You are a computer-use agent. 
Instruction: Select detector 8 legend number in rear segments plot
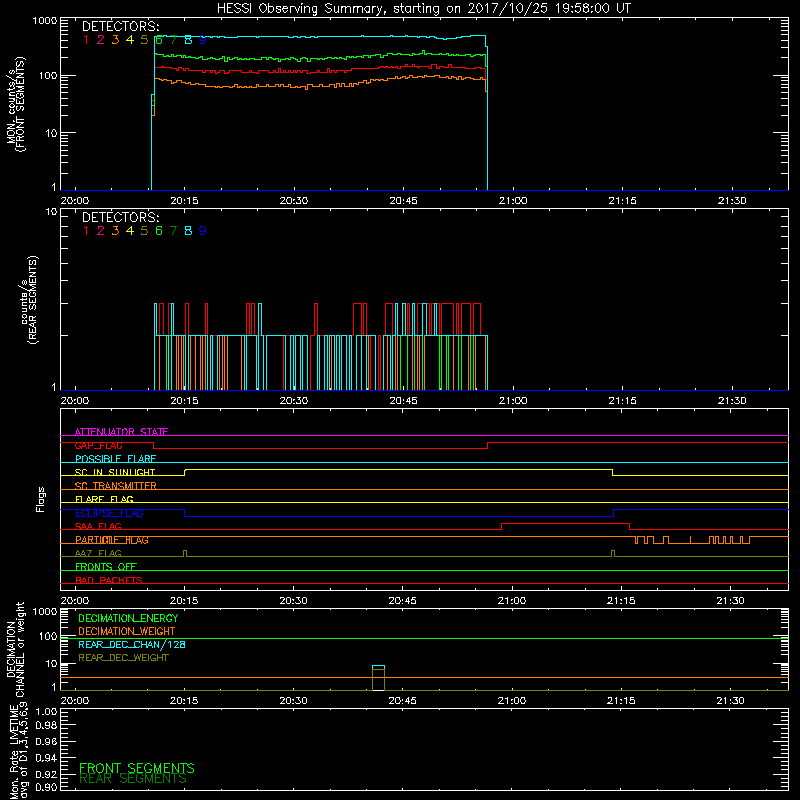[x=188, y=231]
